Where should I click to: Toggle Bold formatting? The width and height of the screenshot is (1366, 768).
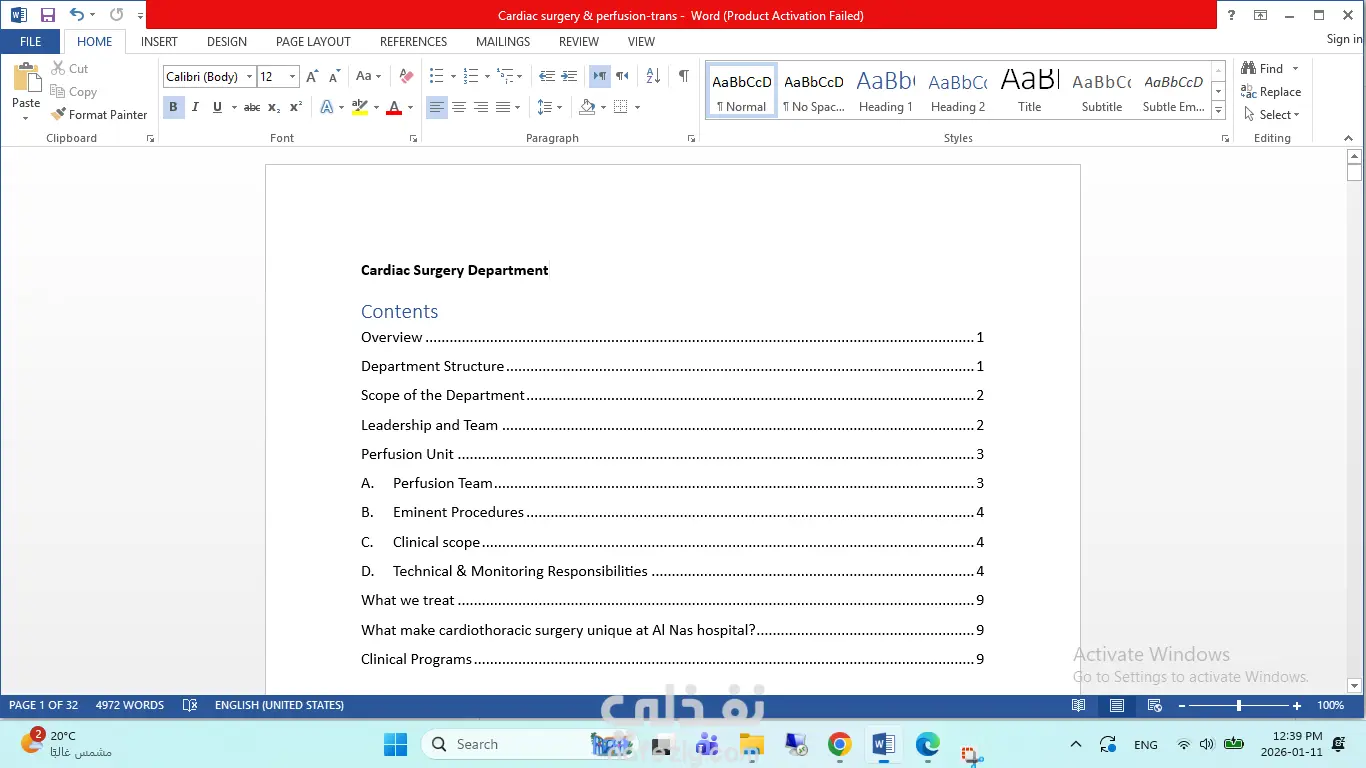pyautogui.click(x=173, y=107)
